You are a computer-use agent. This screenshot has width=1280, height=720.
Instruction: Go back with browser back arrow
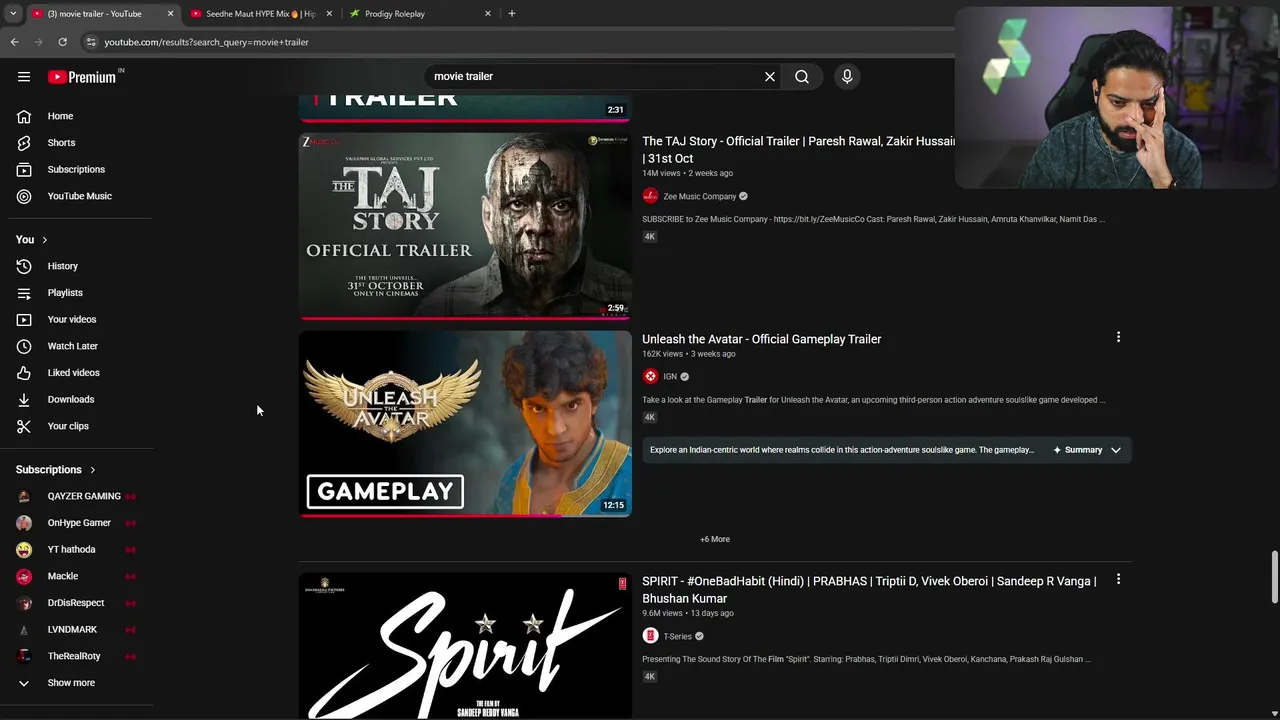[x=14, y=42]
